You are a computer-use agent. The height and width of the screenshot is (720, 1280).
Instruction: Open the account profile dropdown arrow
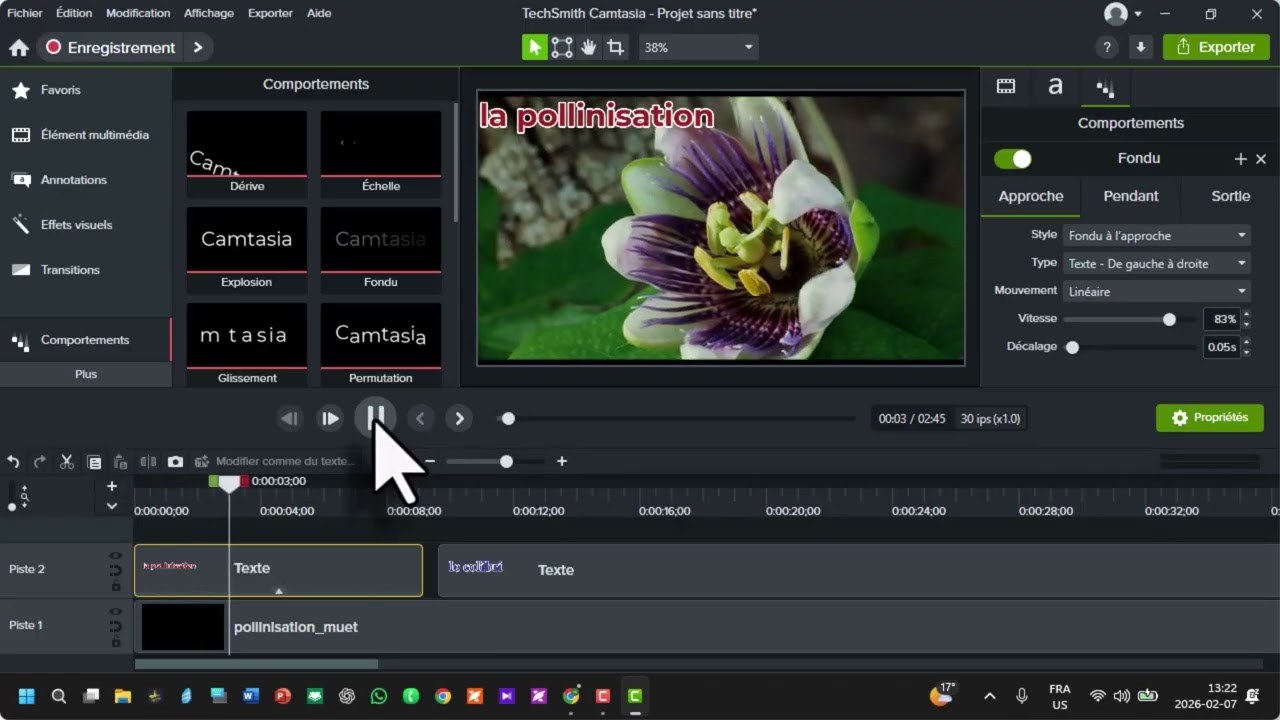(1138, 14)
